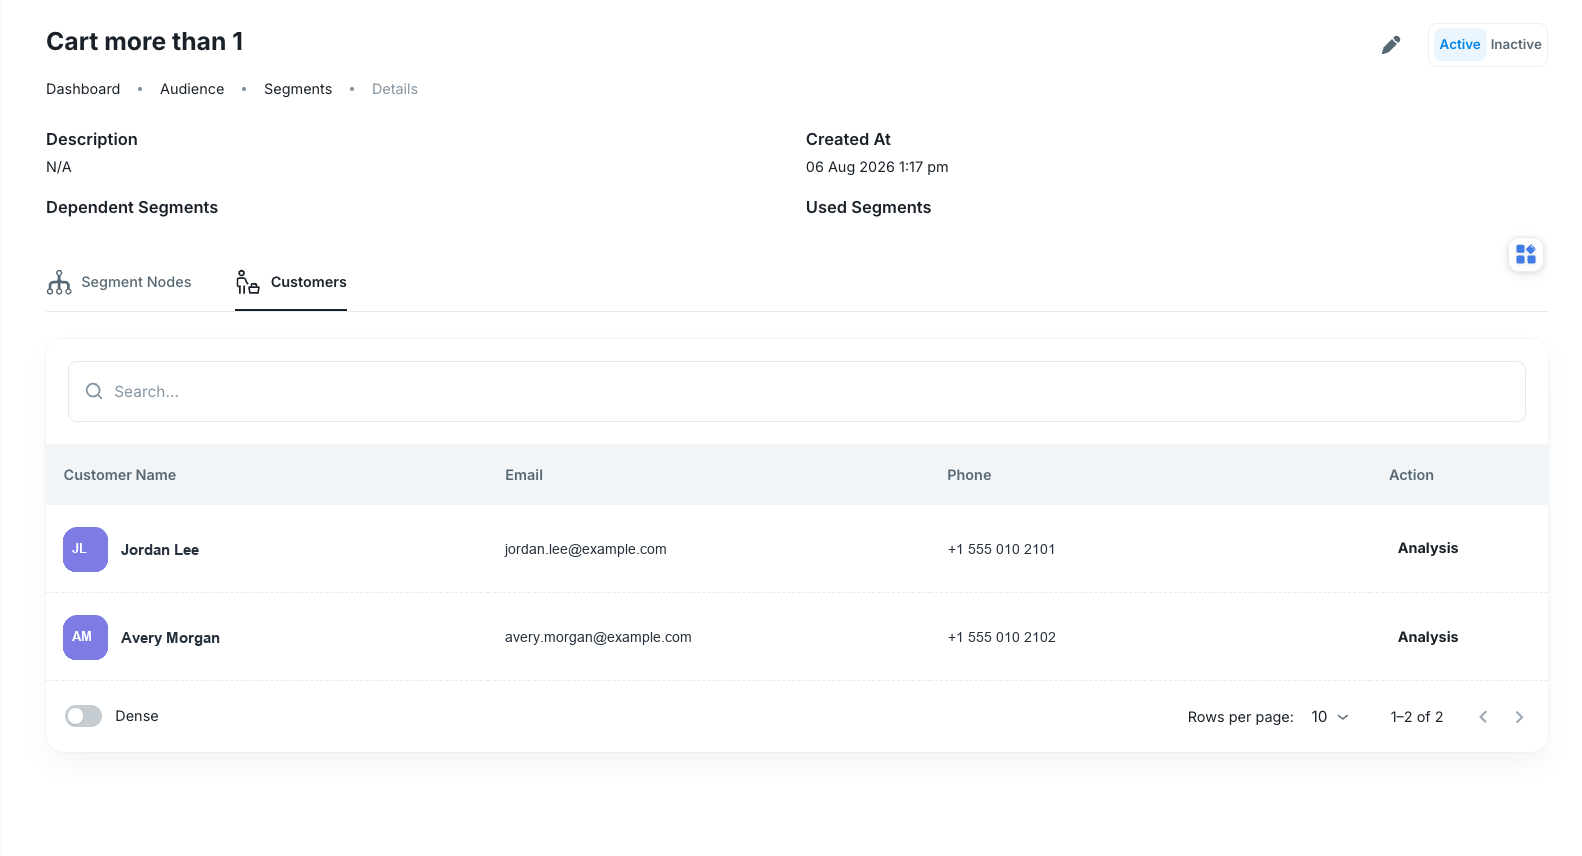The image size is (1582, 856).
Task: Open Audience breadcrumb link
Action: pos(192,89)
